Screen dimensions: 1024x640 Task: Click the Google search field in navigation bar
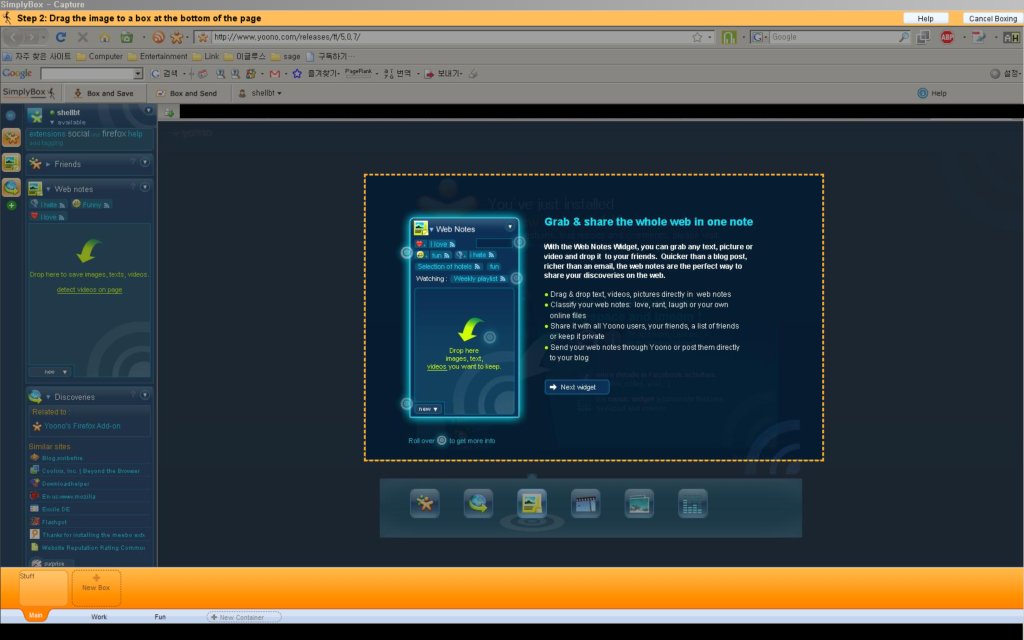pos(833,37)
